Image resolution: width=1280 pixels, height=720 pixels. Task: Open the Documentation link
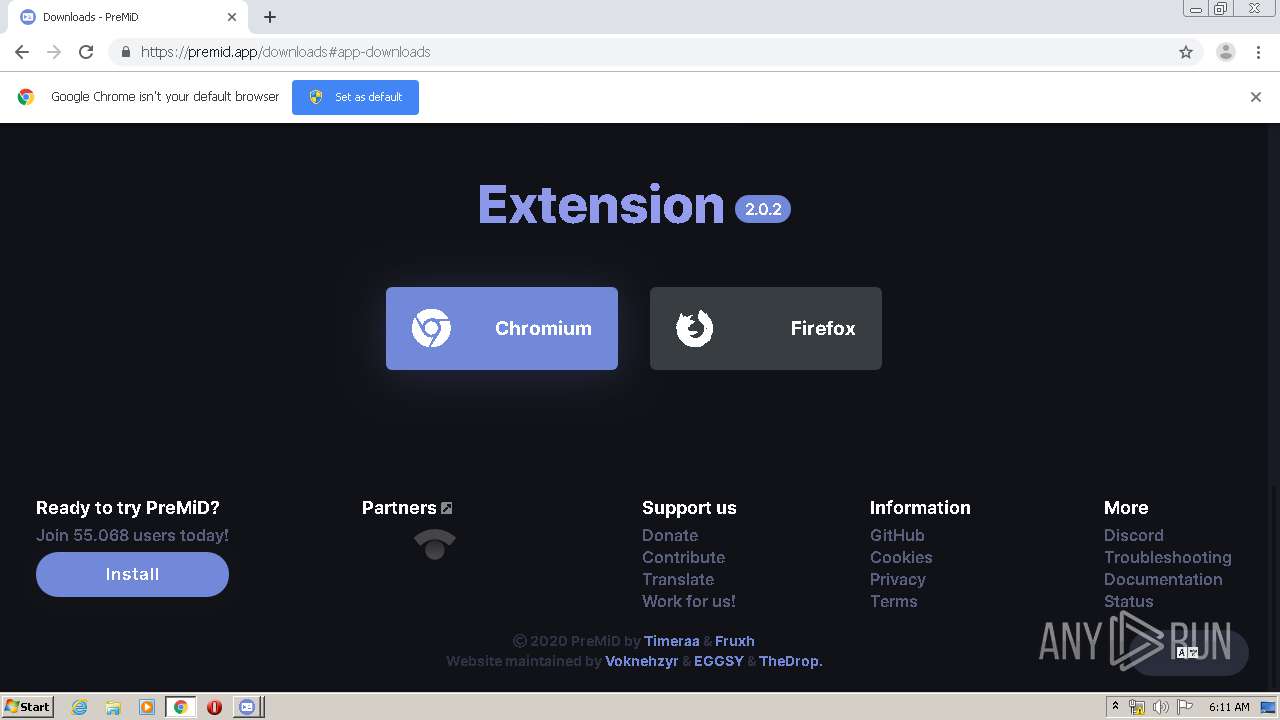(x=1163, y=579)
